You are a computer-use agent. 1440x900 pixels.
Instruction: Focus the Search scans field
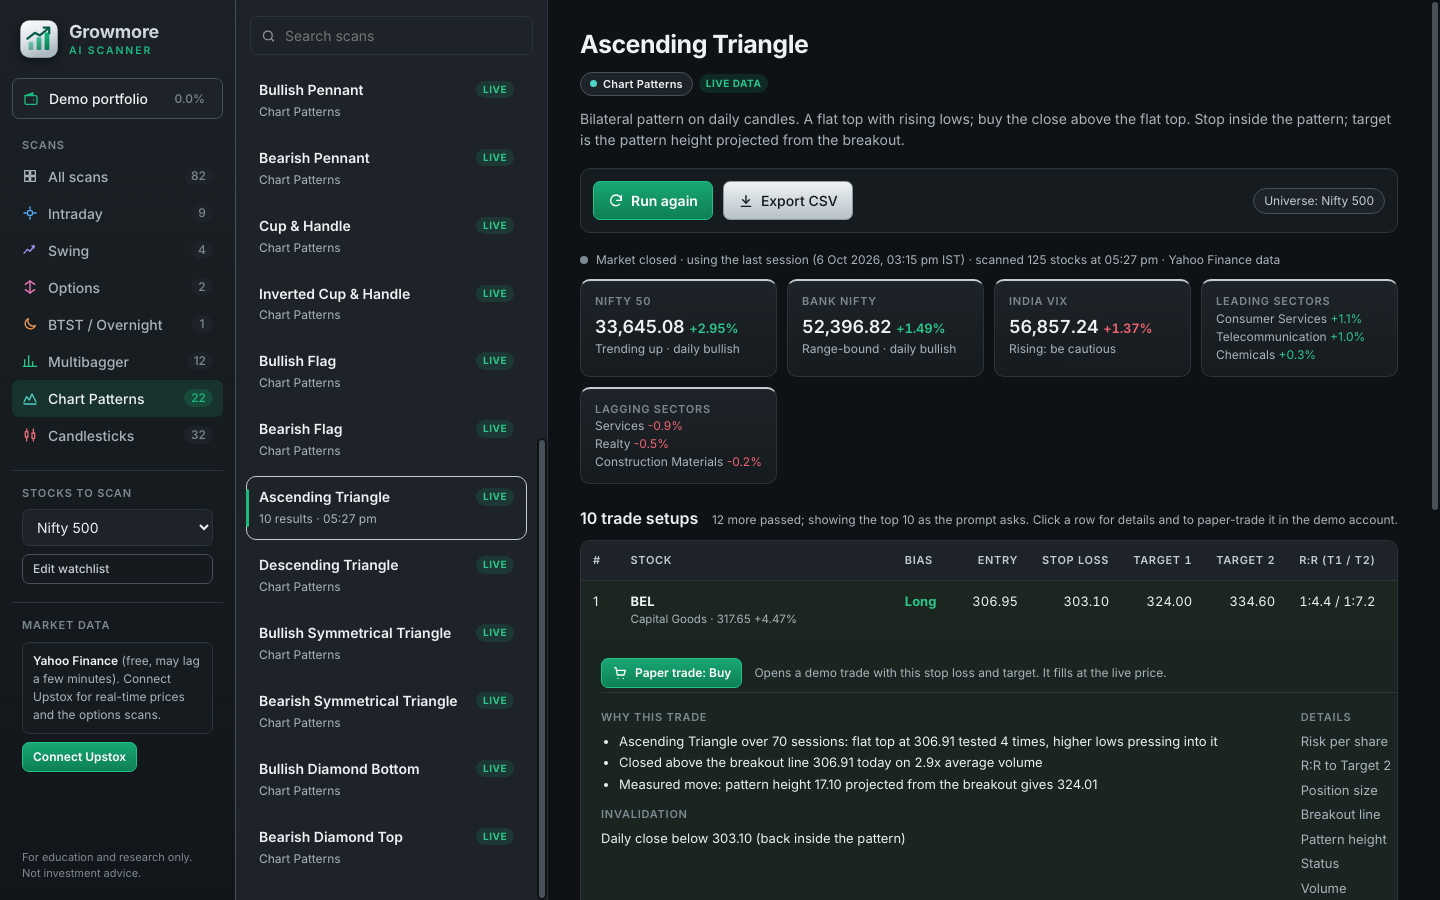coord(391,36)
